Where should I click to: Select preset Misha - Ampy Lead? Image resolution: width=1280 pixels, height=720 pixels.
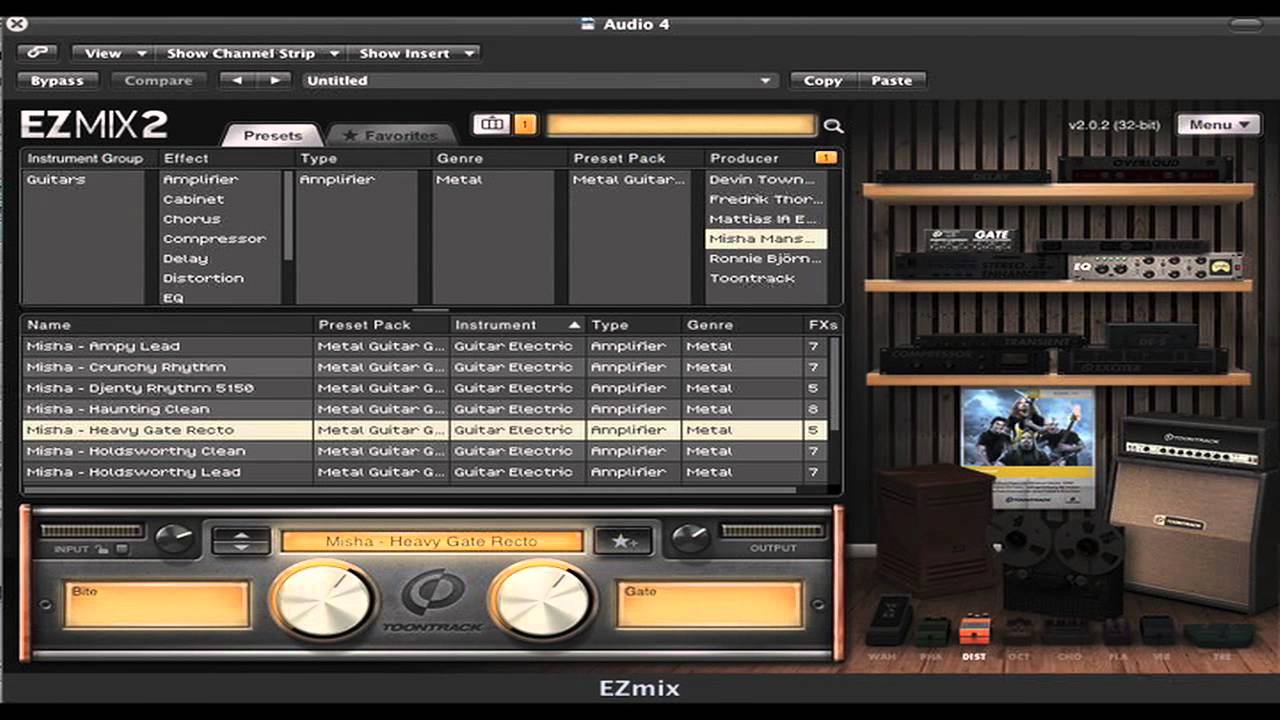point(425,346)
